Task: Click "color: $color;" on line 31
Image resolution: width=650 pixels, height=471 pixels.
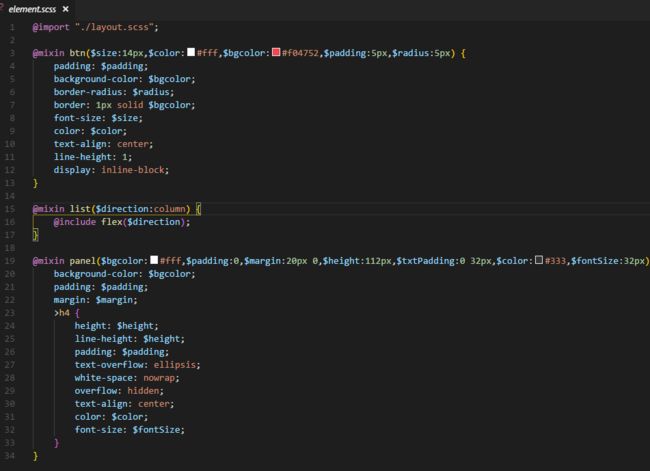Action: [x=111, y=417]
